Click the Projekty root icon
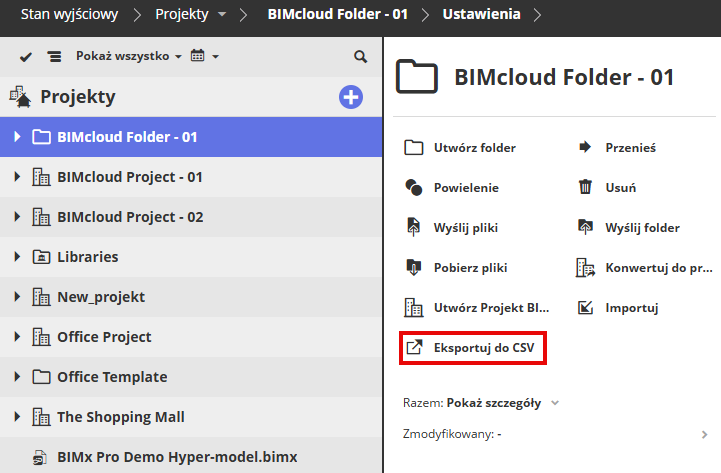 click(x=21, y=97)
